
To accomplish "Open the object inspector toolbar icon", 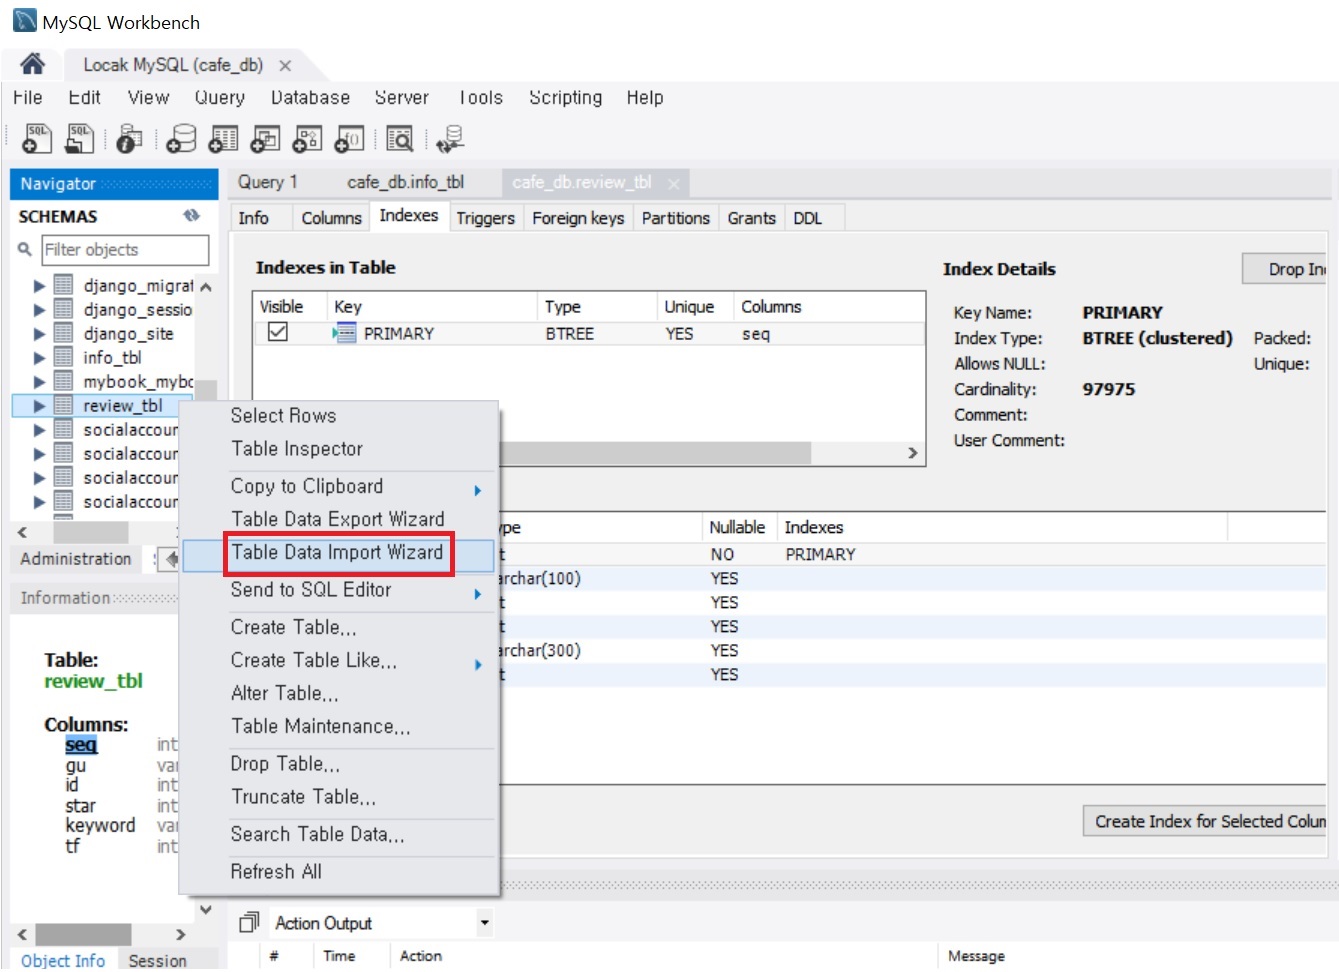I will point(129,139).
